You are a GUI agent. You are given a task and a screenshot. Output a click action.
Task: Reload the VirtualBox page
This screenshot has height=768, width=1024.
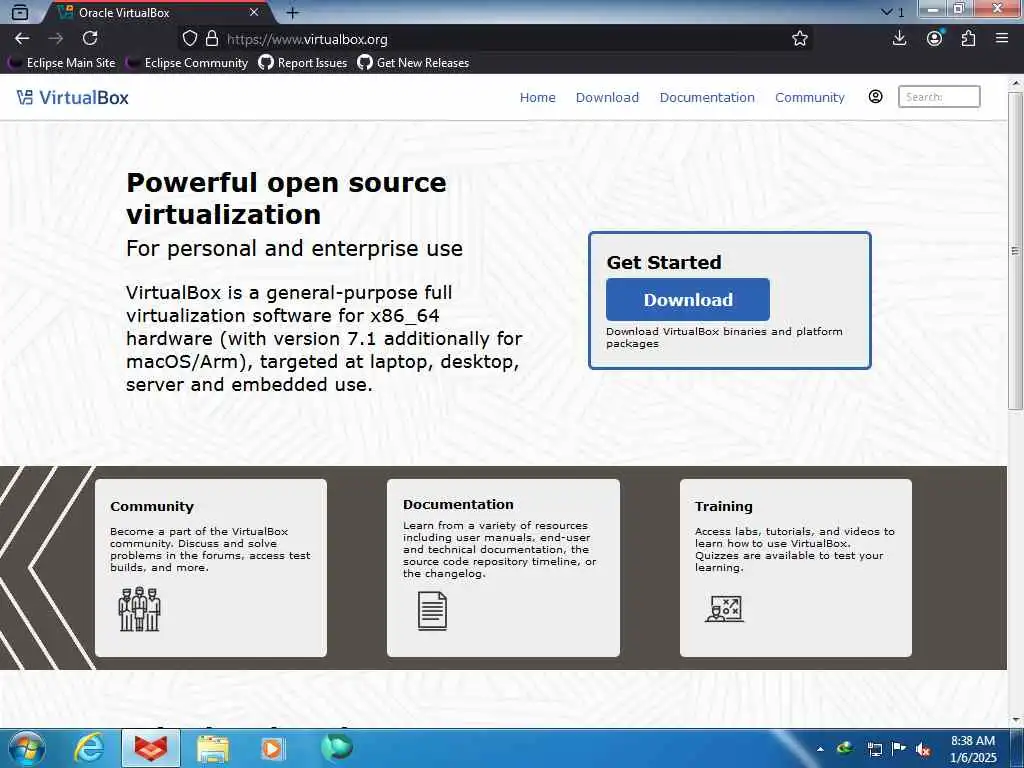(90, 39)
